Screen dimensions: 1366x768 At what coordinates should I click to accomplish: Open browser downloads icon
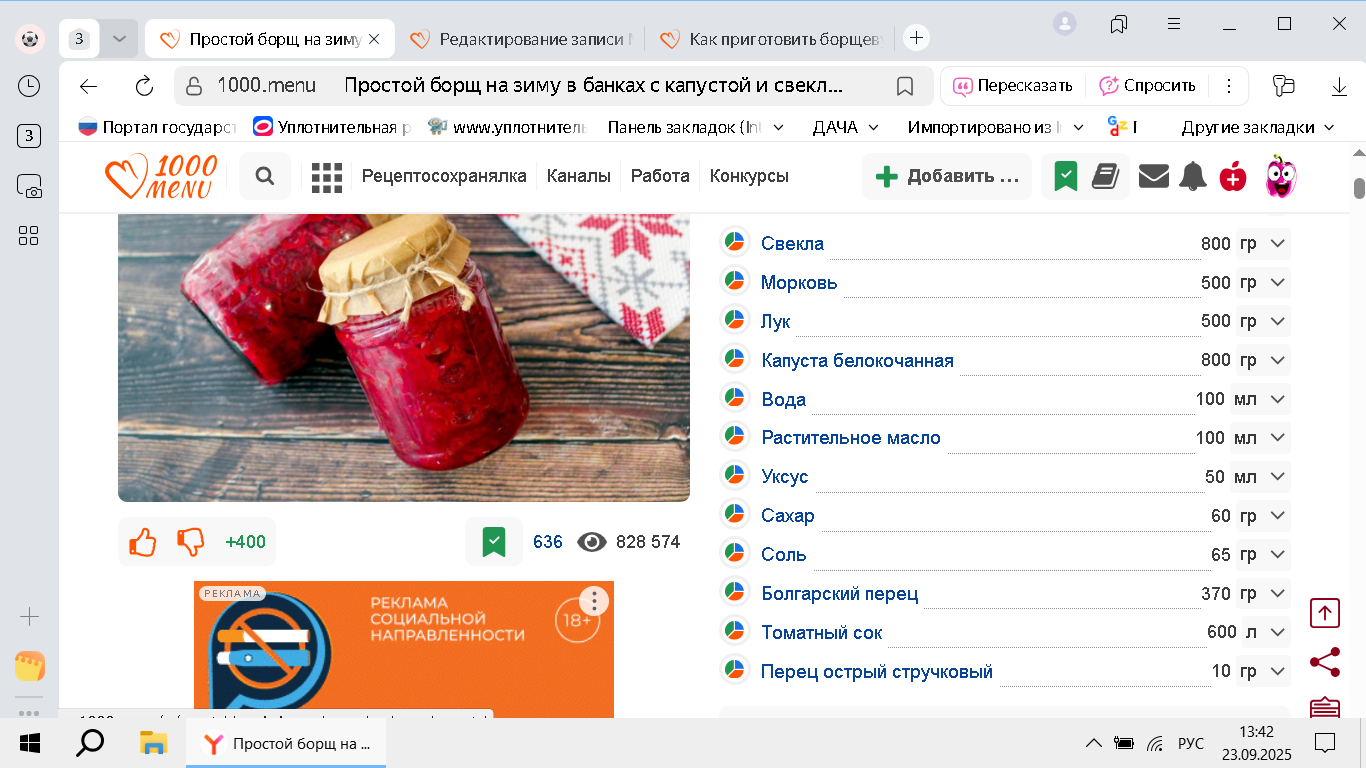(x=1339, y=87)
